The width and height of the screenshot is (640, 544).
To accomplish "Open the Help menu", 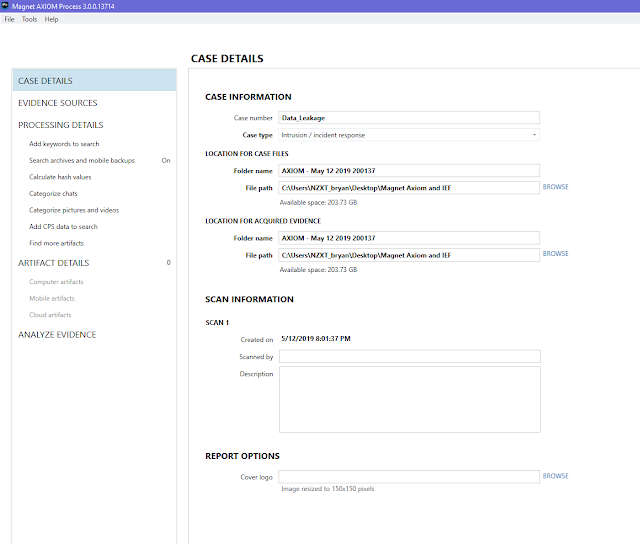I will point(51,19).
